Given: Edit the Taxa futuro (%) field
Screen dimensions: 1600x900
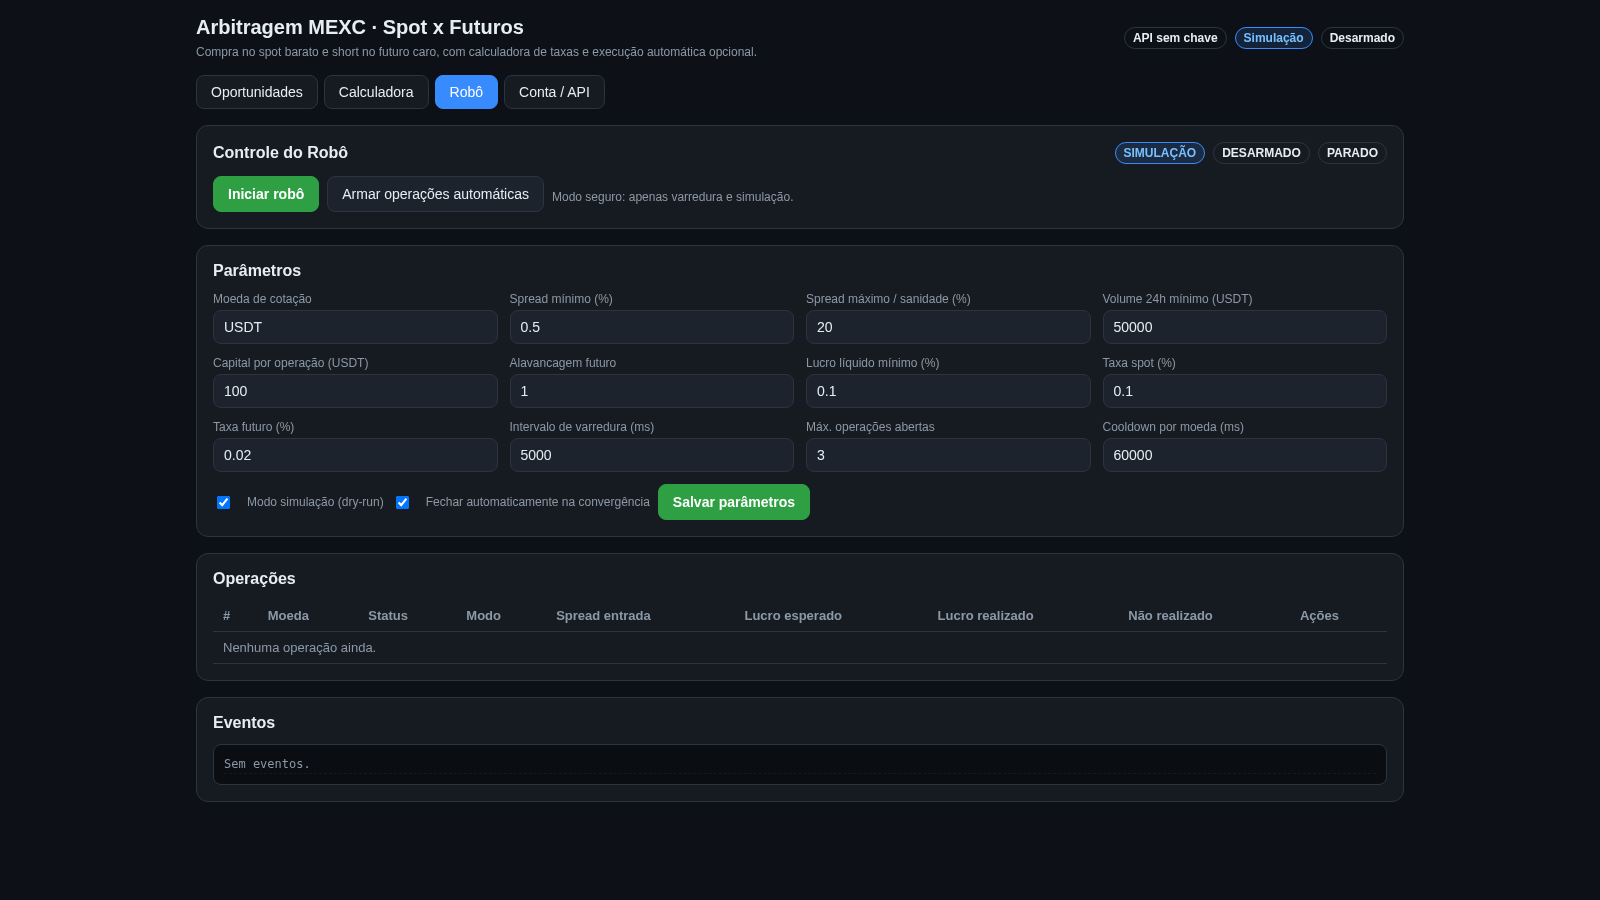Looking at the screenshot, I should click(x=355, y=455).
